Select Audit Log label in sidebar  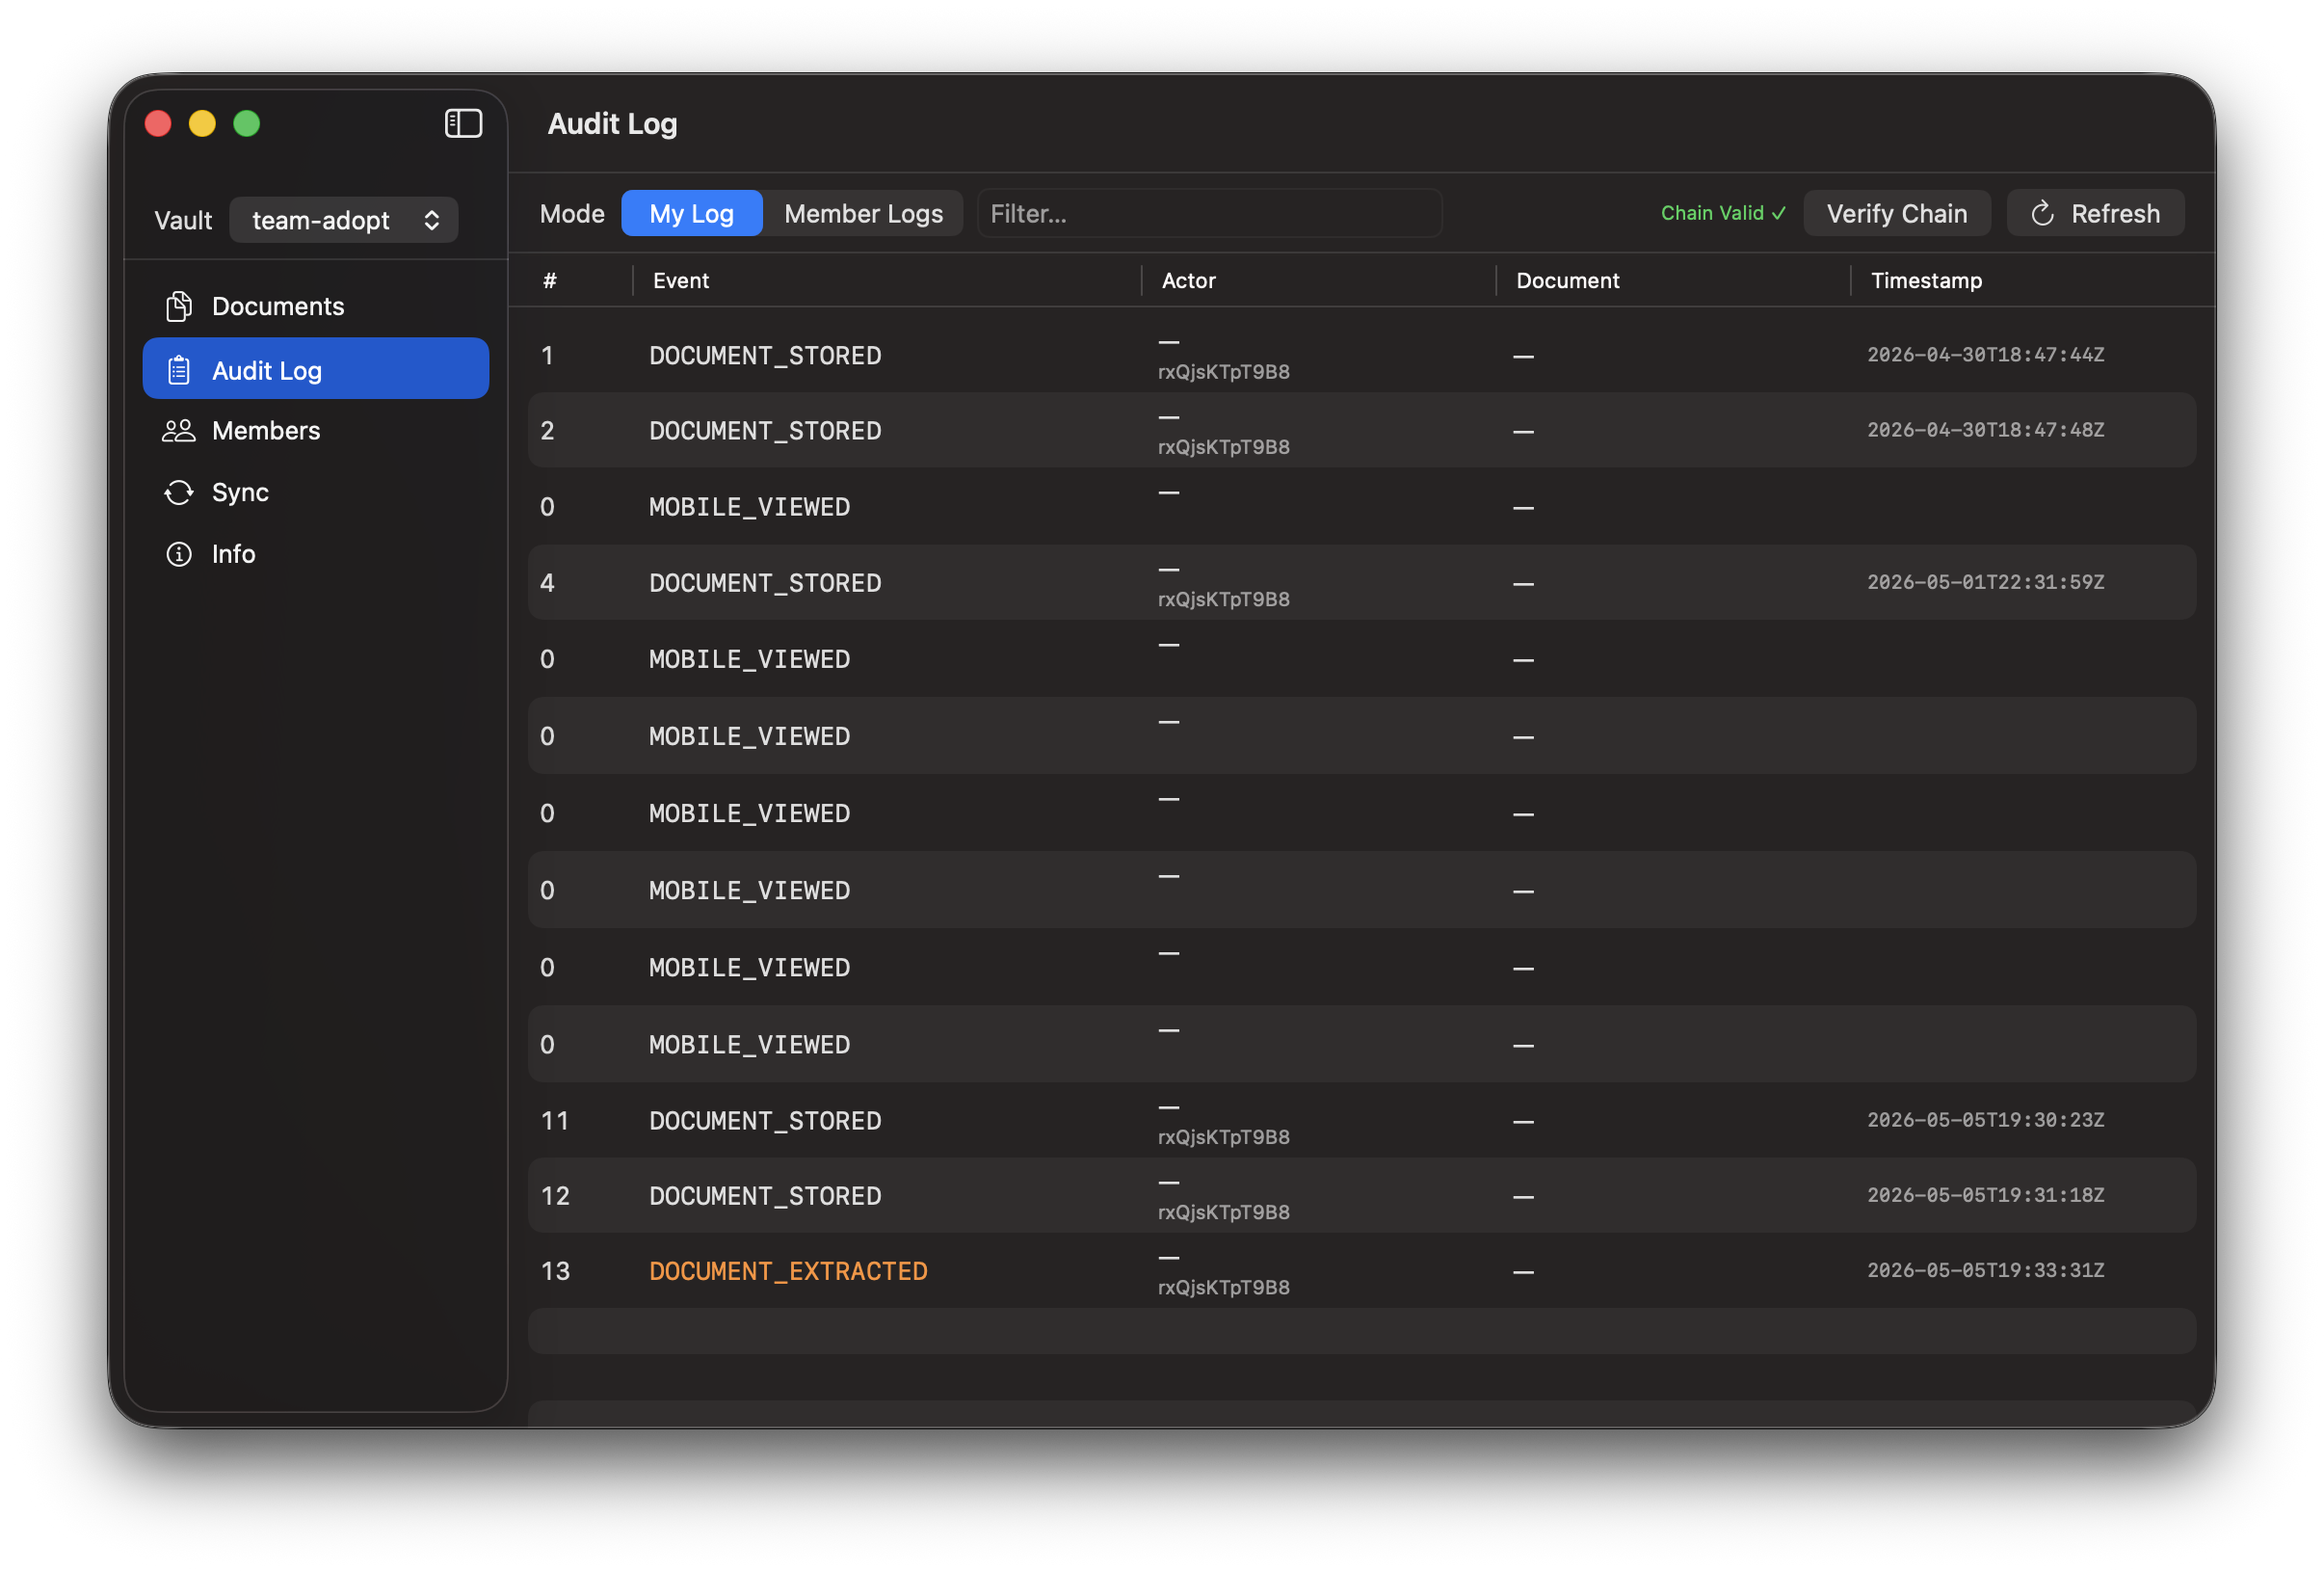click(x=267, y=370)
